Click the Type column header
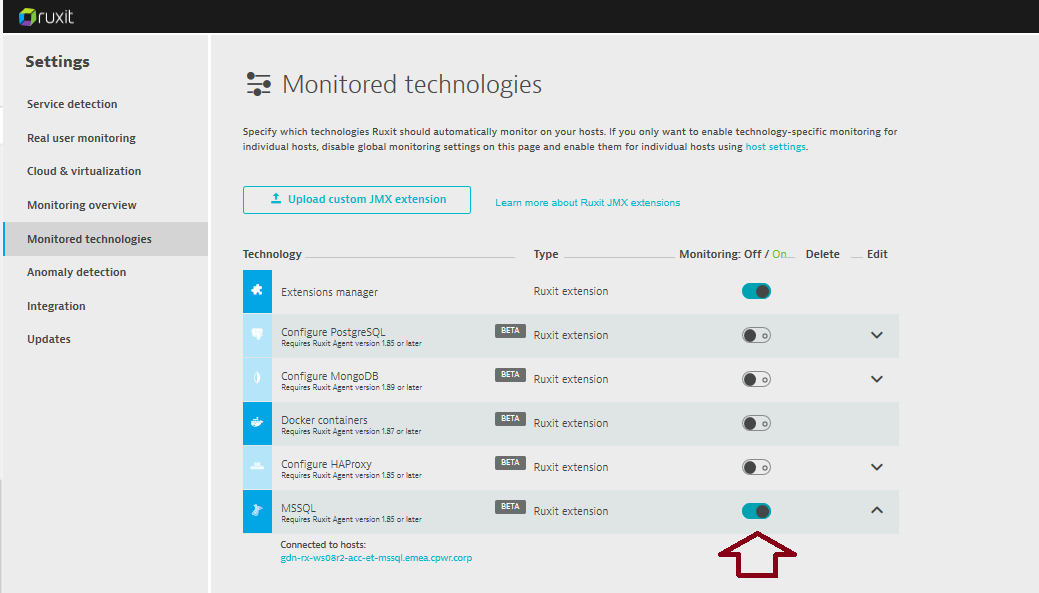The width and height of the screenshot is (1039, 593). [x=546, y=254]
